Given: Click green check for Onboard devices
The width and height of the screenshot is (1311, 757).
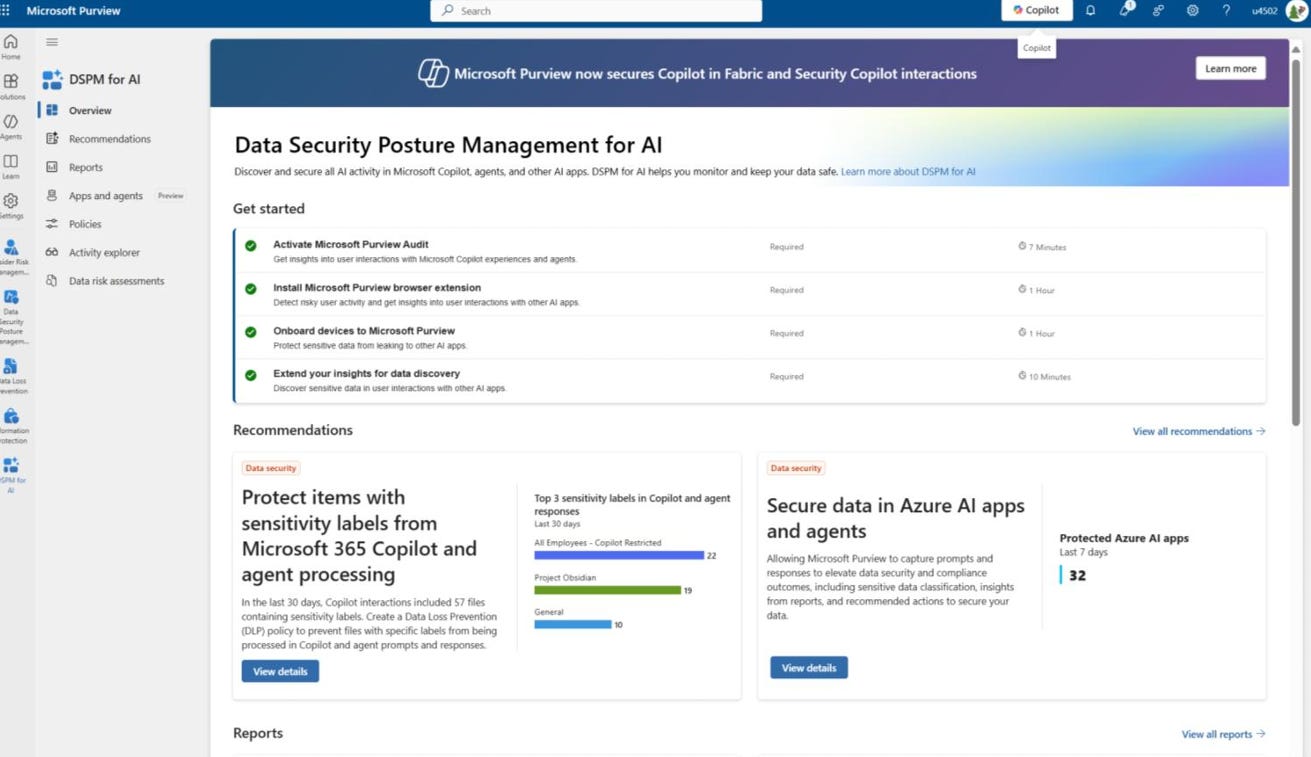Looking at the screenshot, I should [x=251, y=332].
